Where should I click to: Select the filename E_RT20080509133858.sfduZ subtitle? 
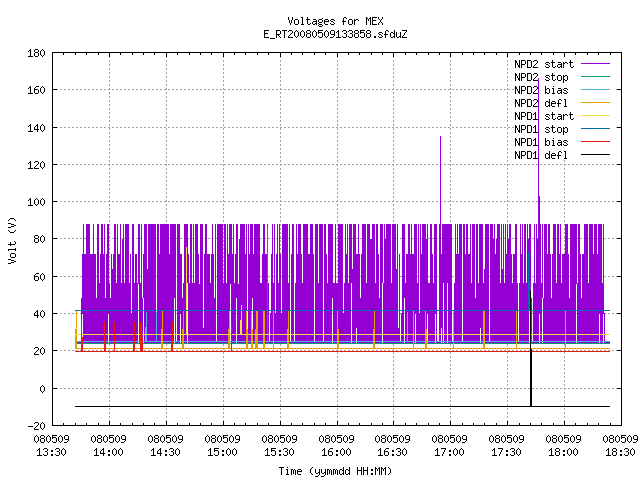(x=335, y=34)
